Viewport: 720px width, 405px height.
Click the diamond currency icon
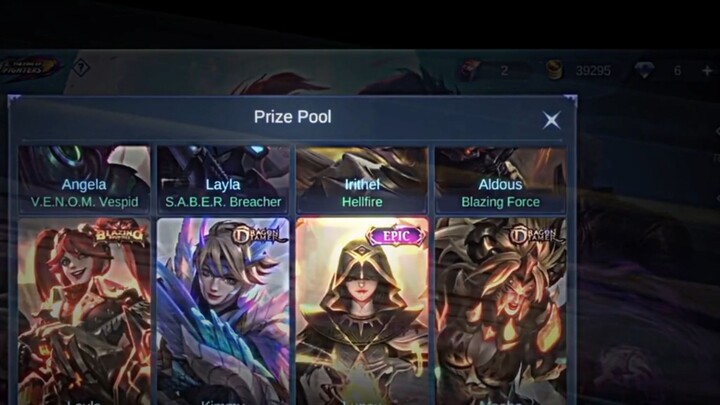(x=645, y=70)
